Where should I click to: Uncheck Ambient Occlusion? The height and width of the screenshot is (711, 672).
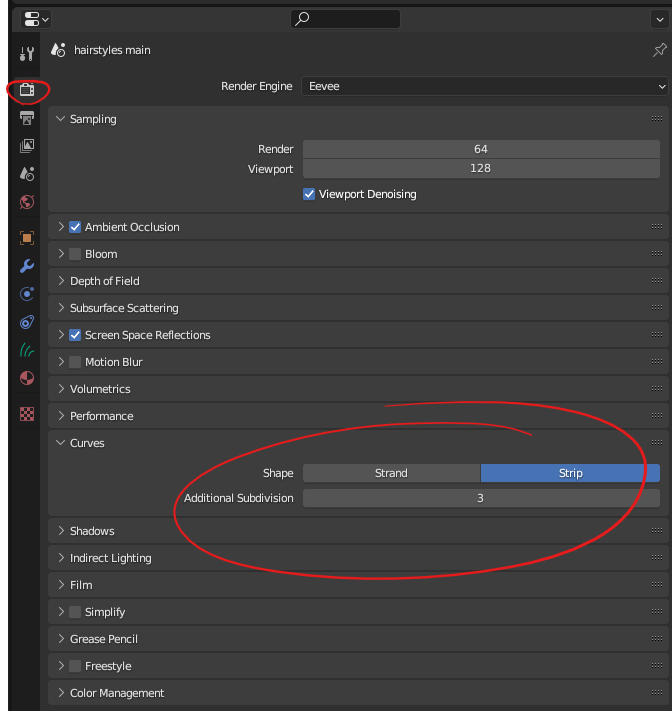(75, 227)
